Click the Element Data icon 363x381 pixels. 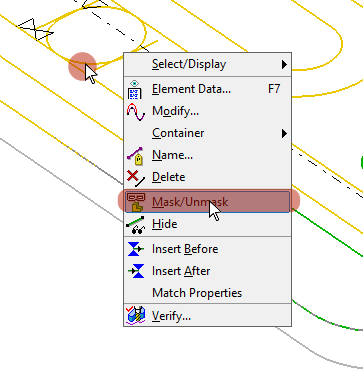click(x=135, y=89)
